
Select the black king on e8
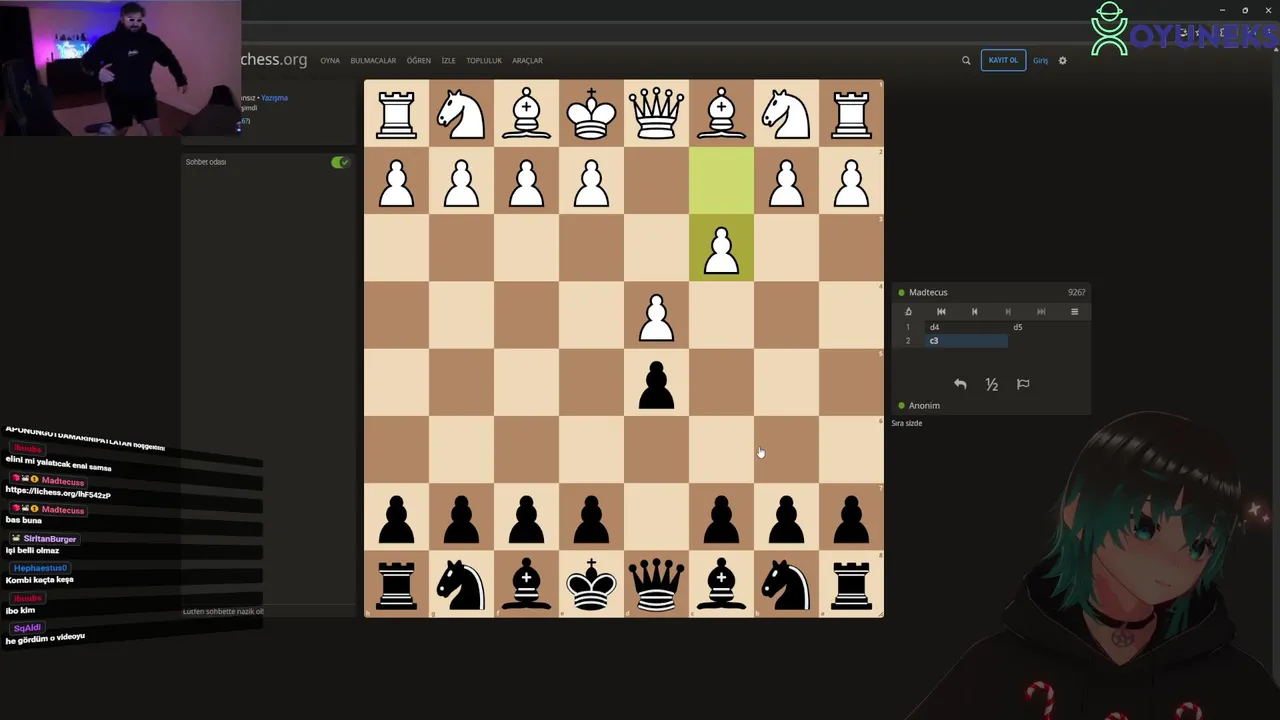click(591, 582)
